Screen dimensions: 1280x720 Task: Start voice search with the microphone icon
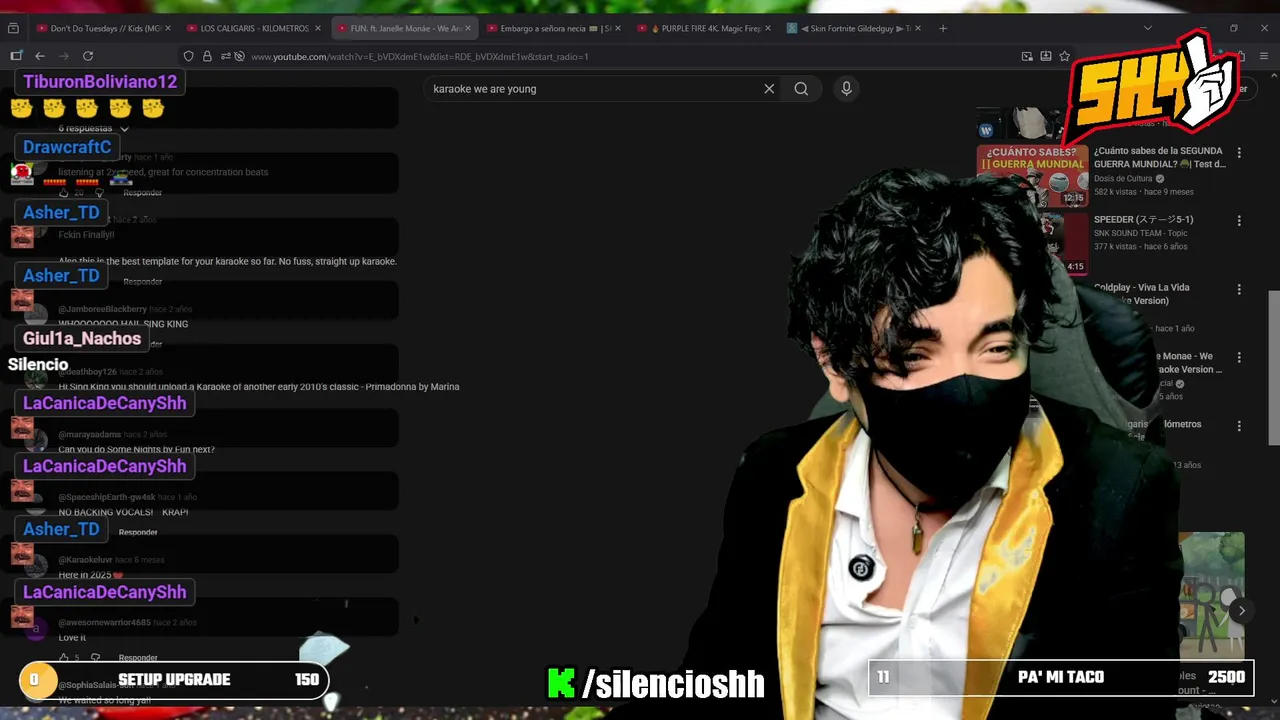click(x=846, y=89)
